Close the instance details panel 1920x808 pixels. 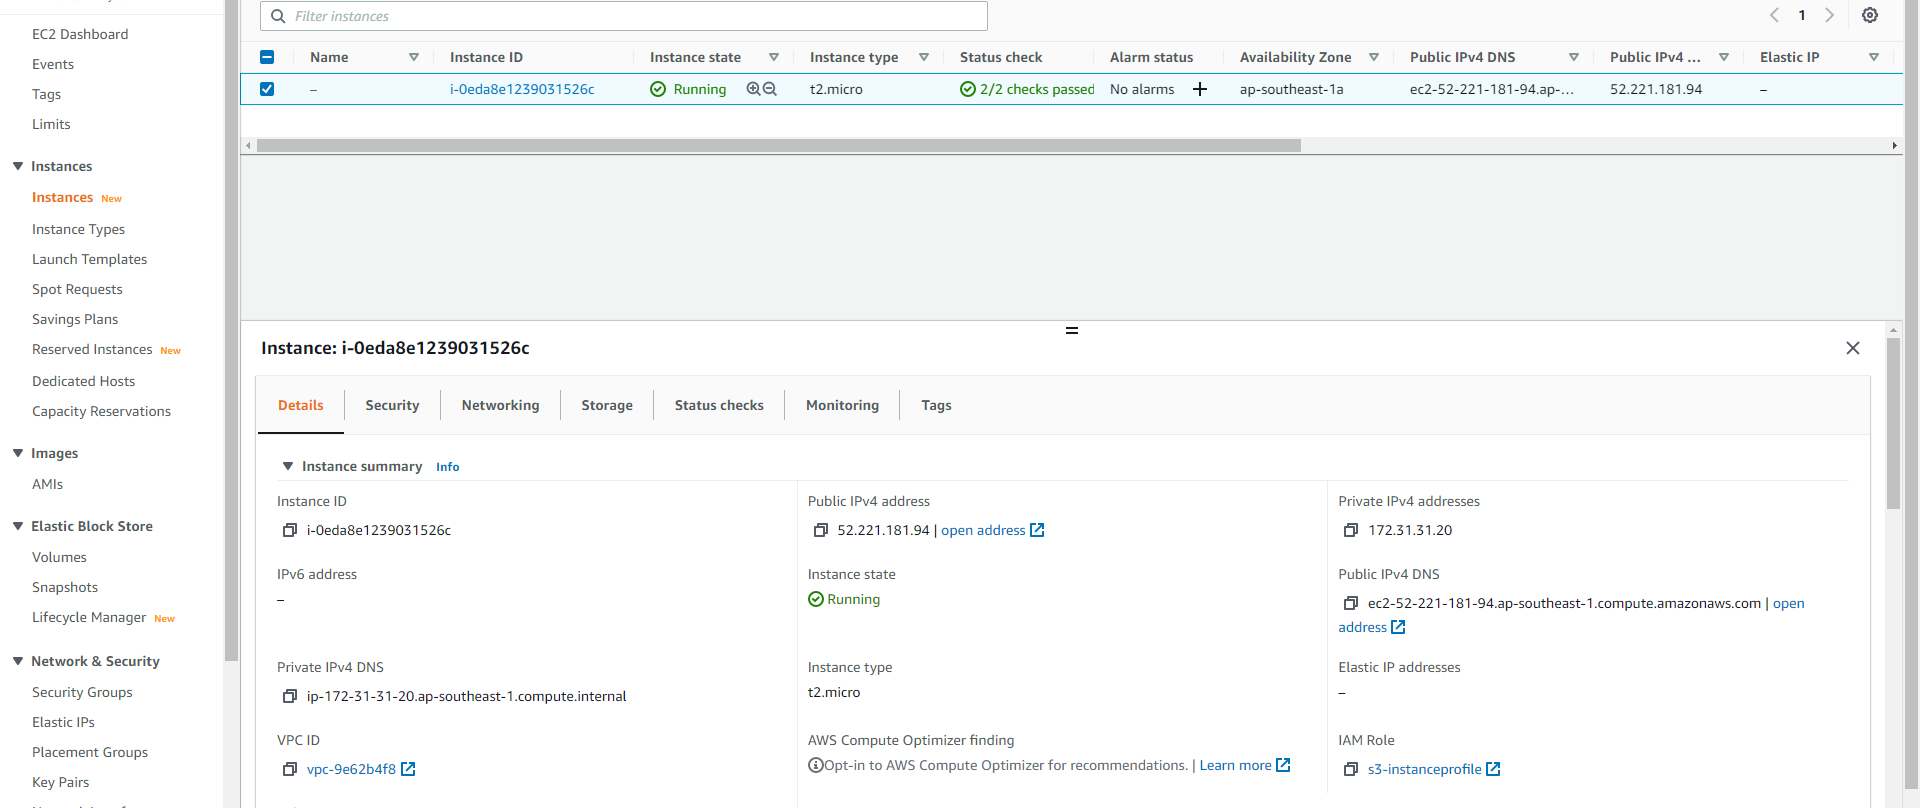[x=1852, y=348]
